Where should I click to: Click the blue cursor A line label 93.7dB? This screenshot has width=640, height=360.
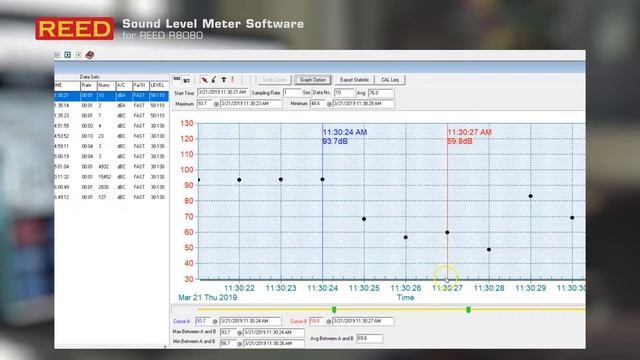click(335, 141)
